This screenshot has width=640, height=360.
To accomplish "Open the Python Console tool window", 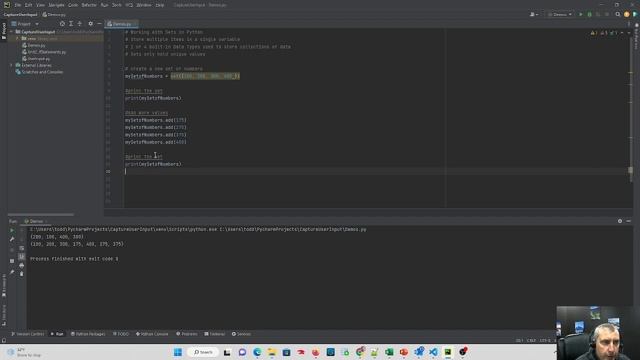I will [x=152, y=334].
